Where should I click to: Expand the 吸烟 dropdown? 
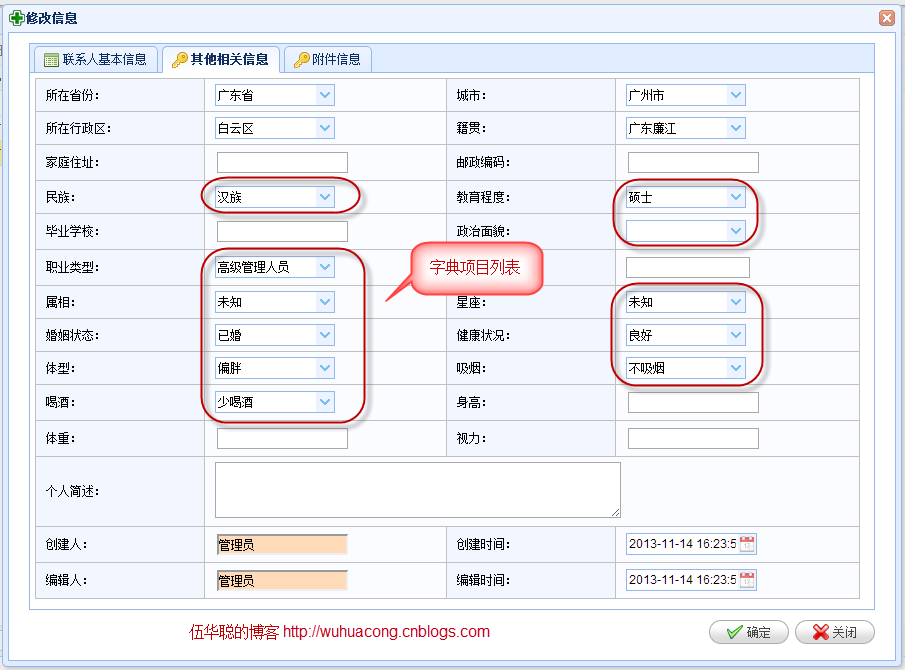point(736,368)
